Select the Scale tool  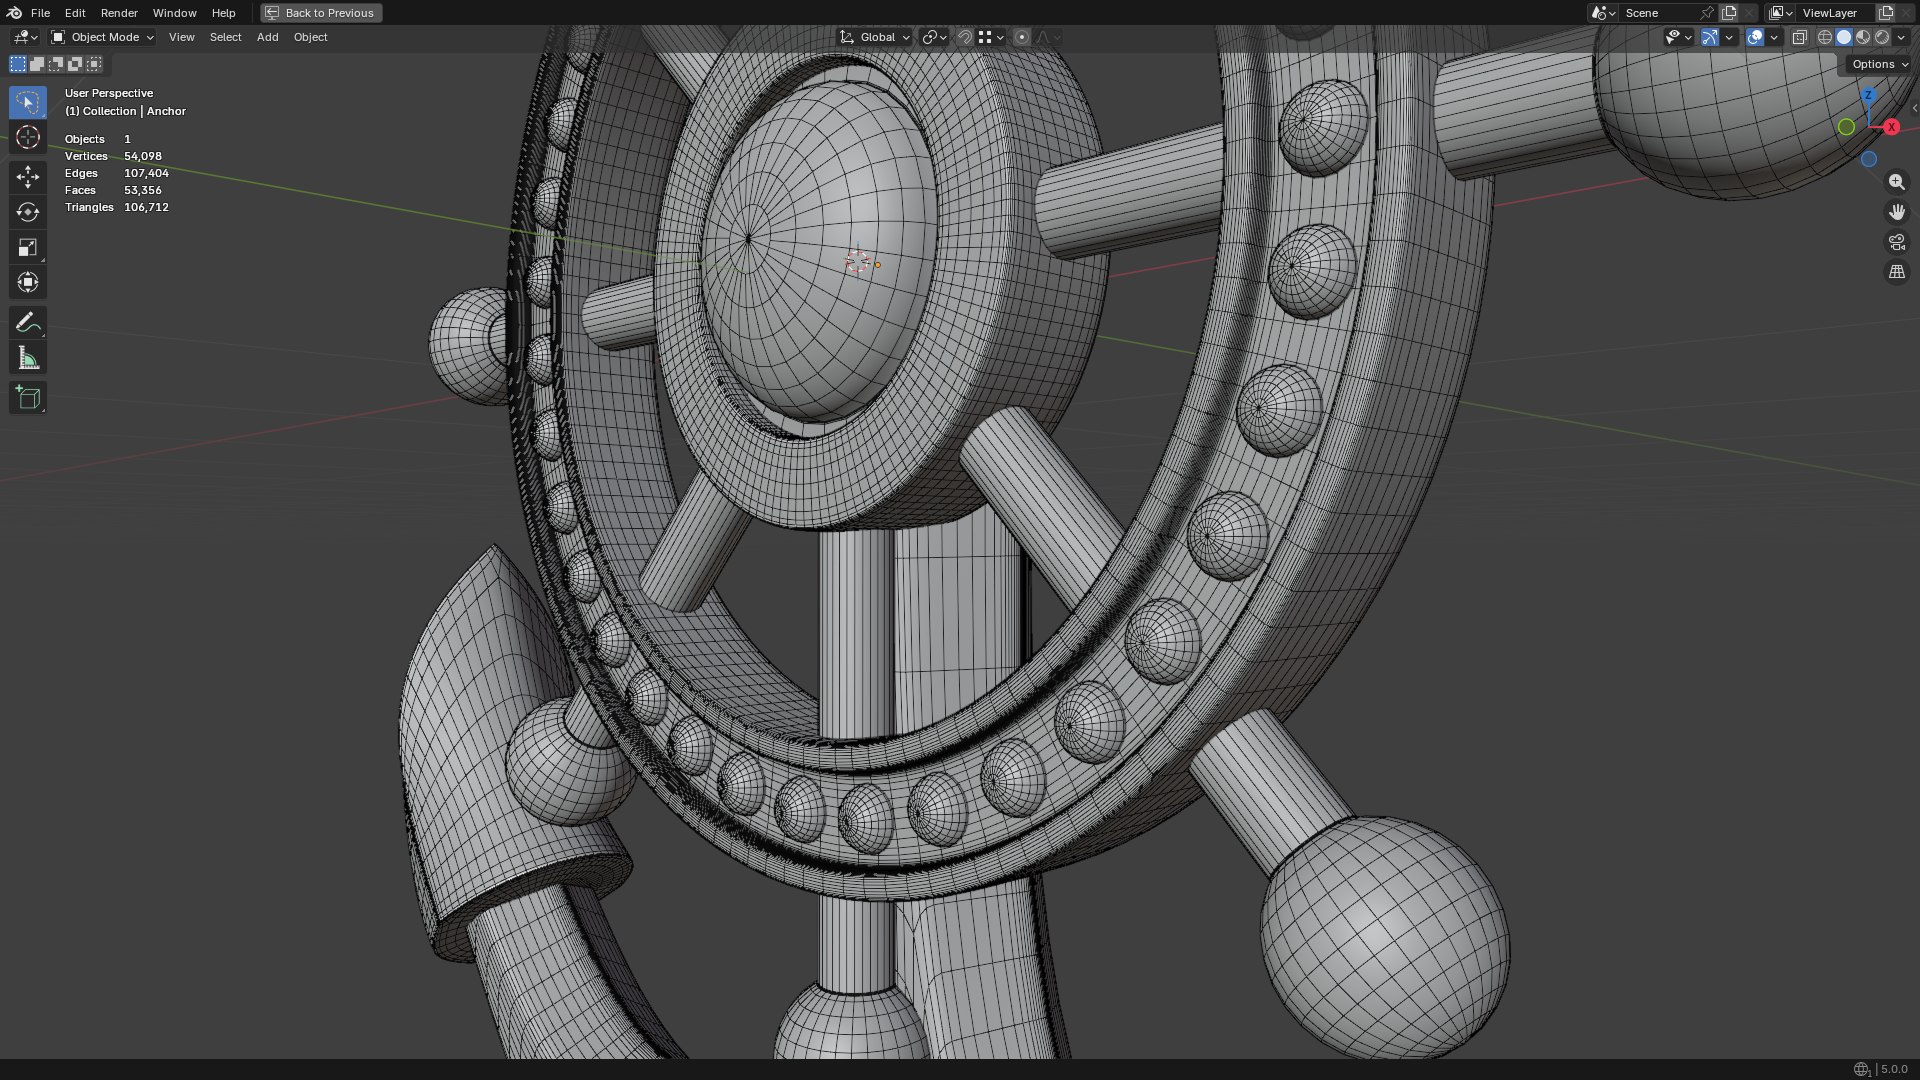28,247
